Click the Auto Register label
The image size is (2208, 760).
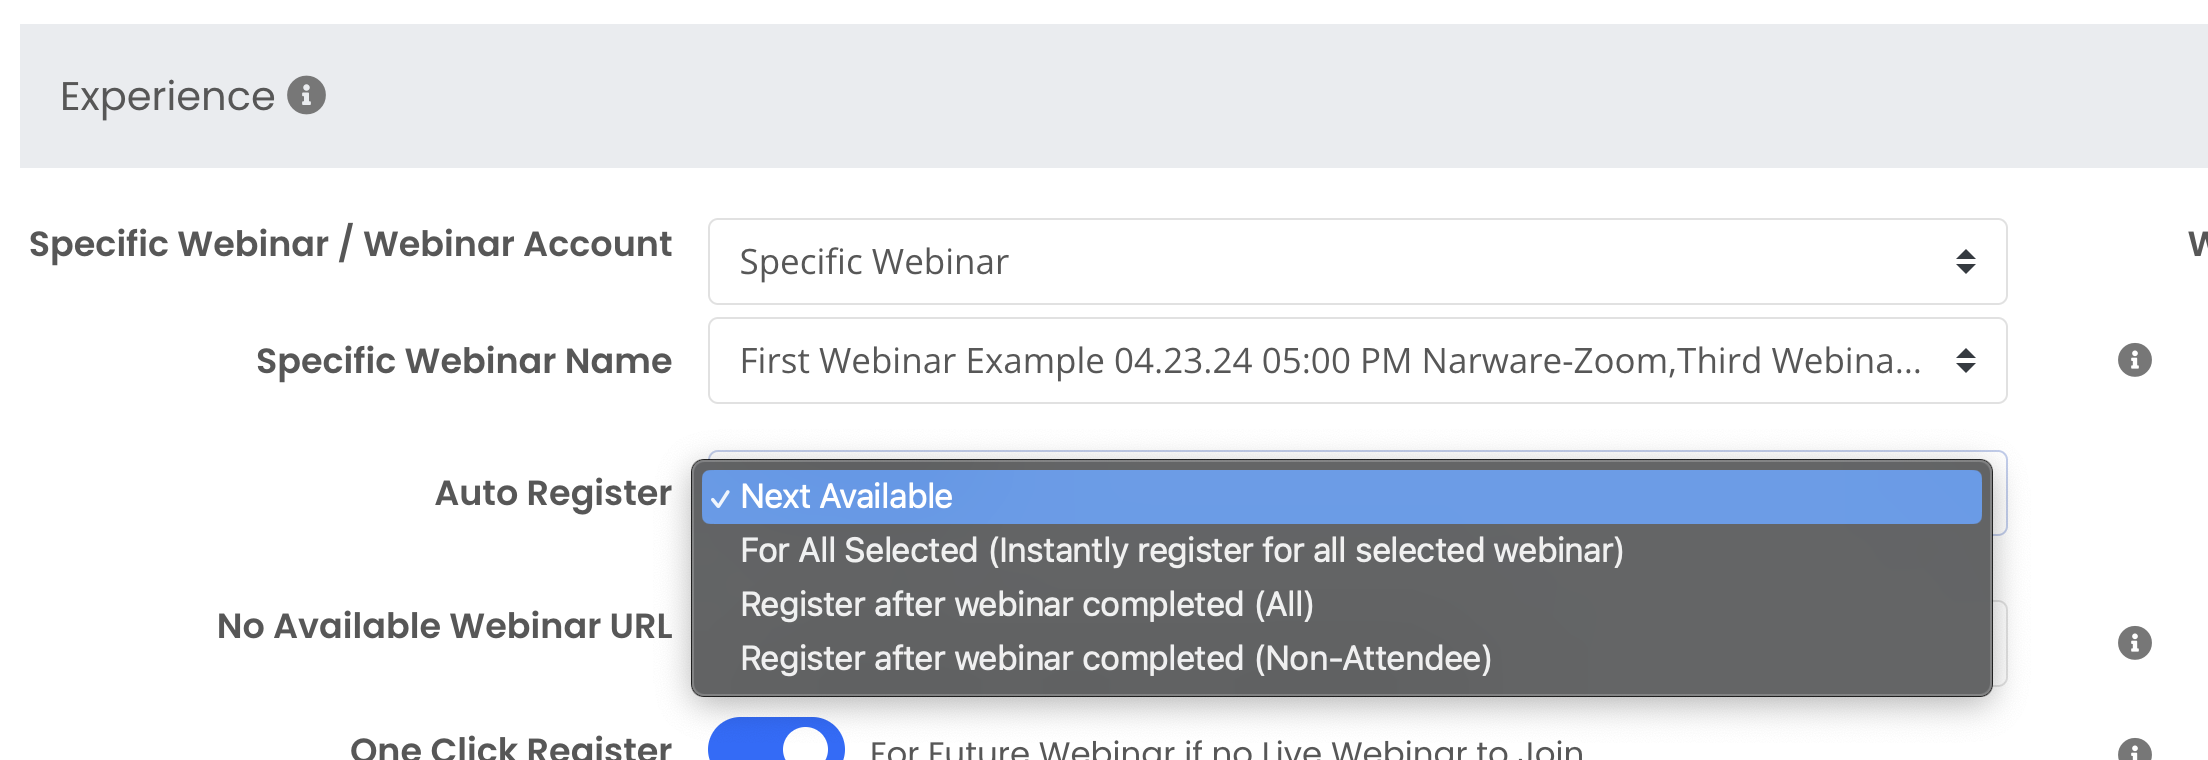(x=553, y=493)
